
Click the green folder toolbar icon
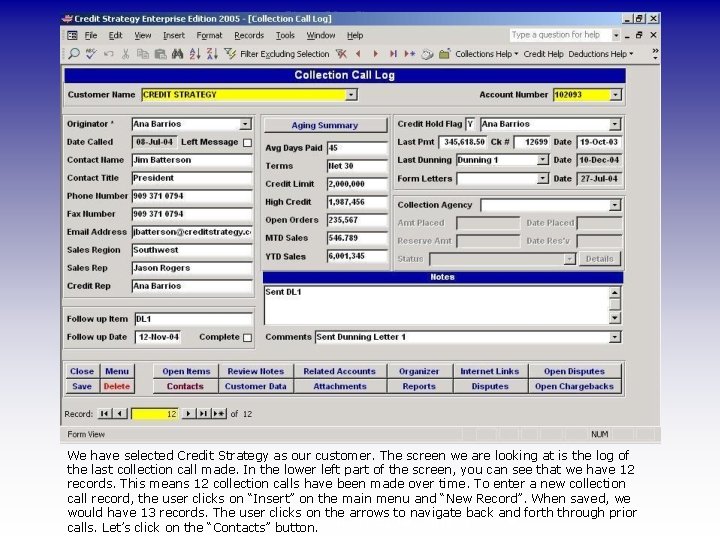444,54
